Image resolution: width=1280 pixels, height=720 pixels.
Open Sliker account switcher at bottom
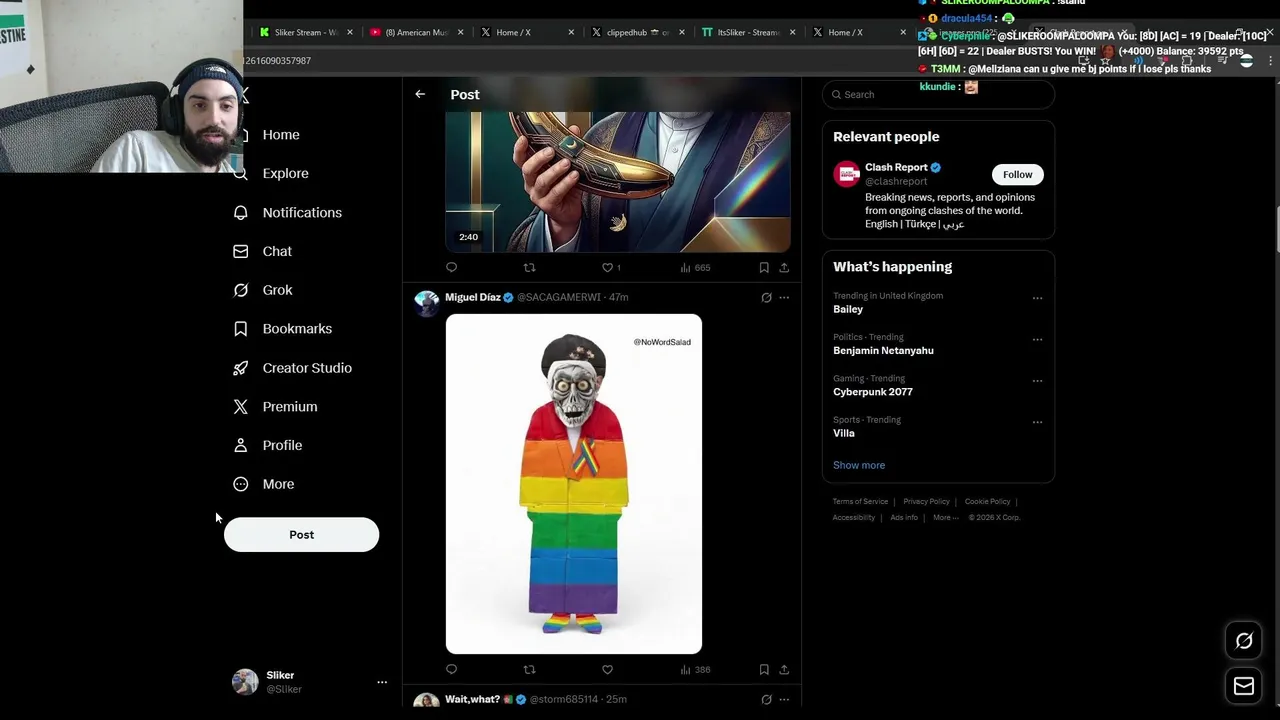[x=309, y=682]
